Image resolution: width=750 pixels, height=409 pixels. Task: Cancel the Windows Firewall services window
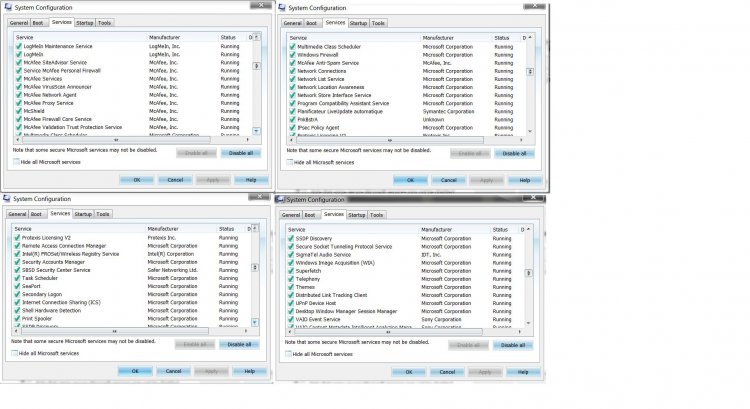pos(449,180)
